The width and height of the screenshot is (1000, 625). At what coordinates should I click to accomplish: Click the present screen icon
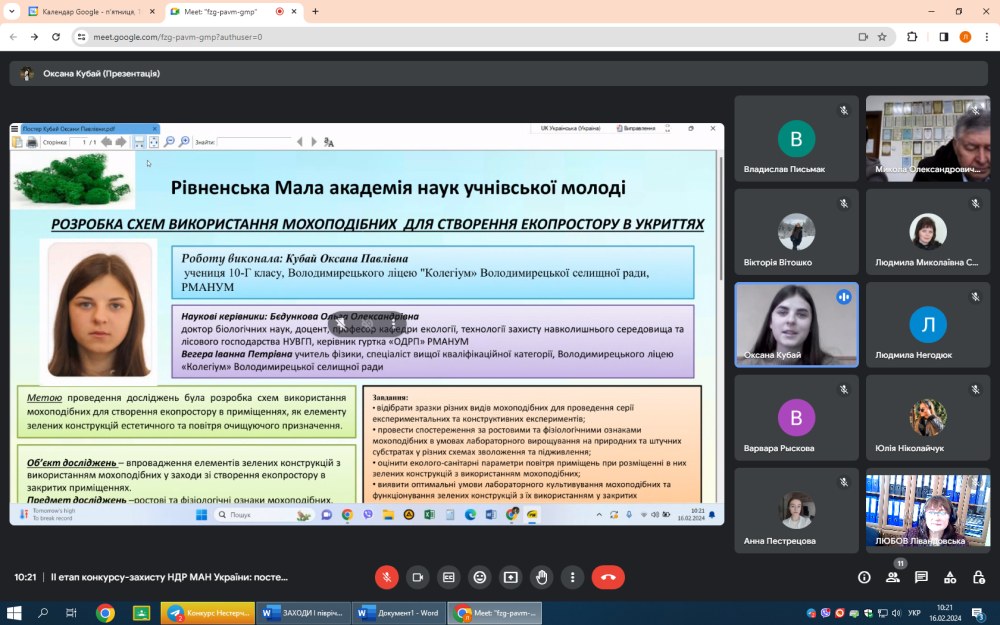tap(511, 577)
